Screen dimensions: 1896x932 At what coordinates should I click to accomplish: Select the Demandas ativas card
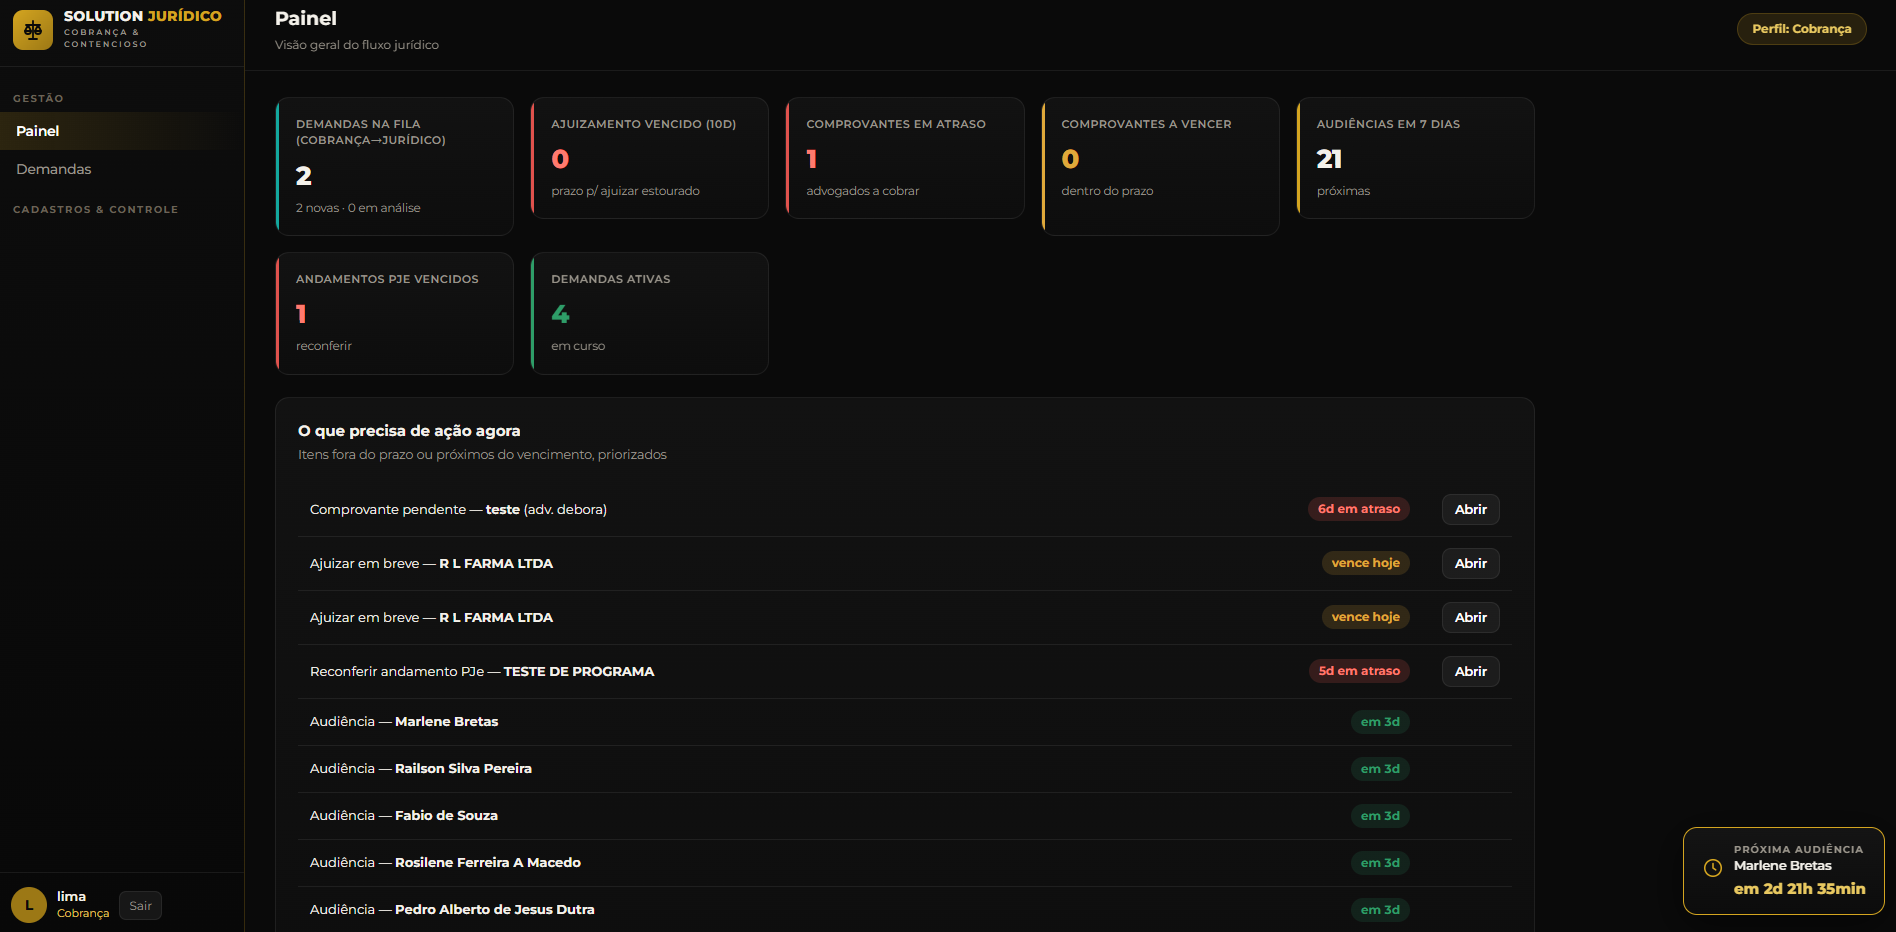[x=649, y=313]
